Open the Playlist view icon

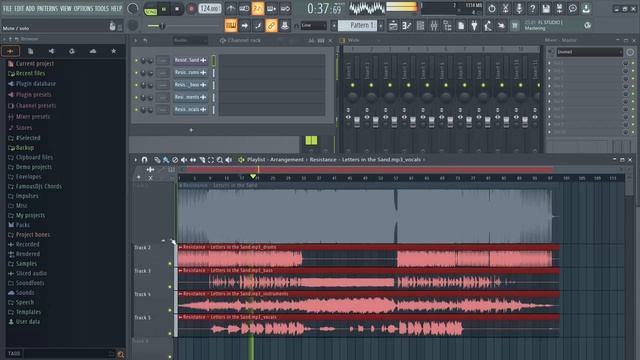[x=393, y=26]
